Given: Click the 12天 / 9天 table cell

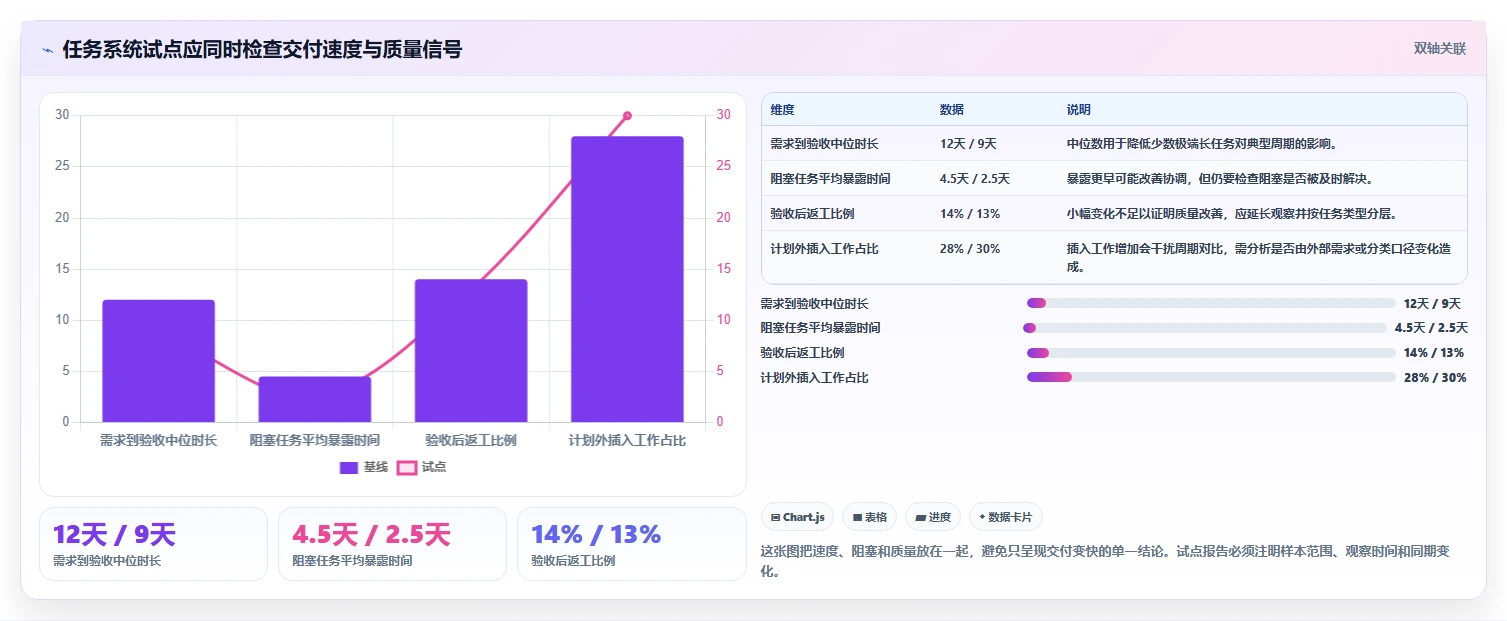Looking at the screenshot, I should [x=967, y=144].
